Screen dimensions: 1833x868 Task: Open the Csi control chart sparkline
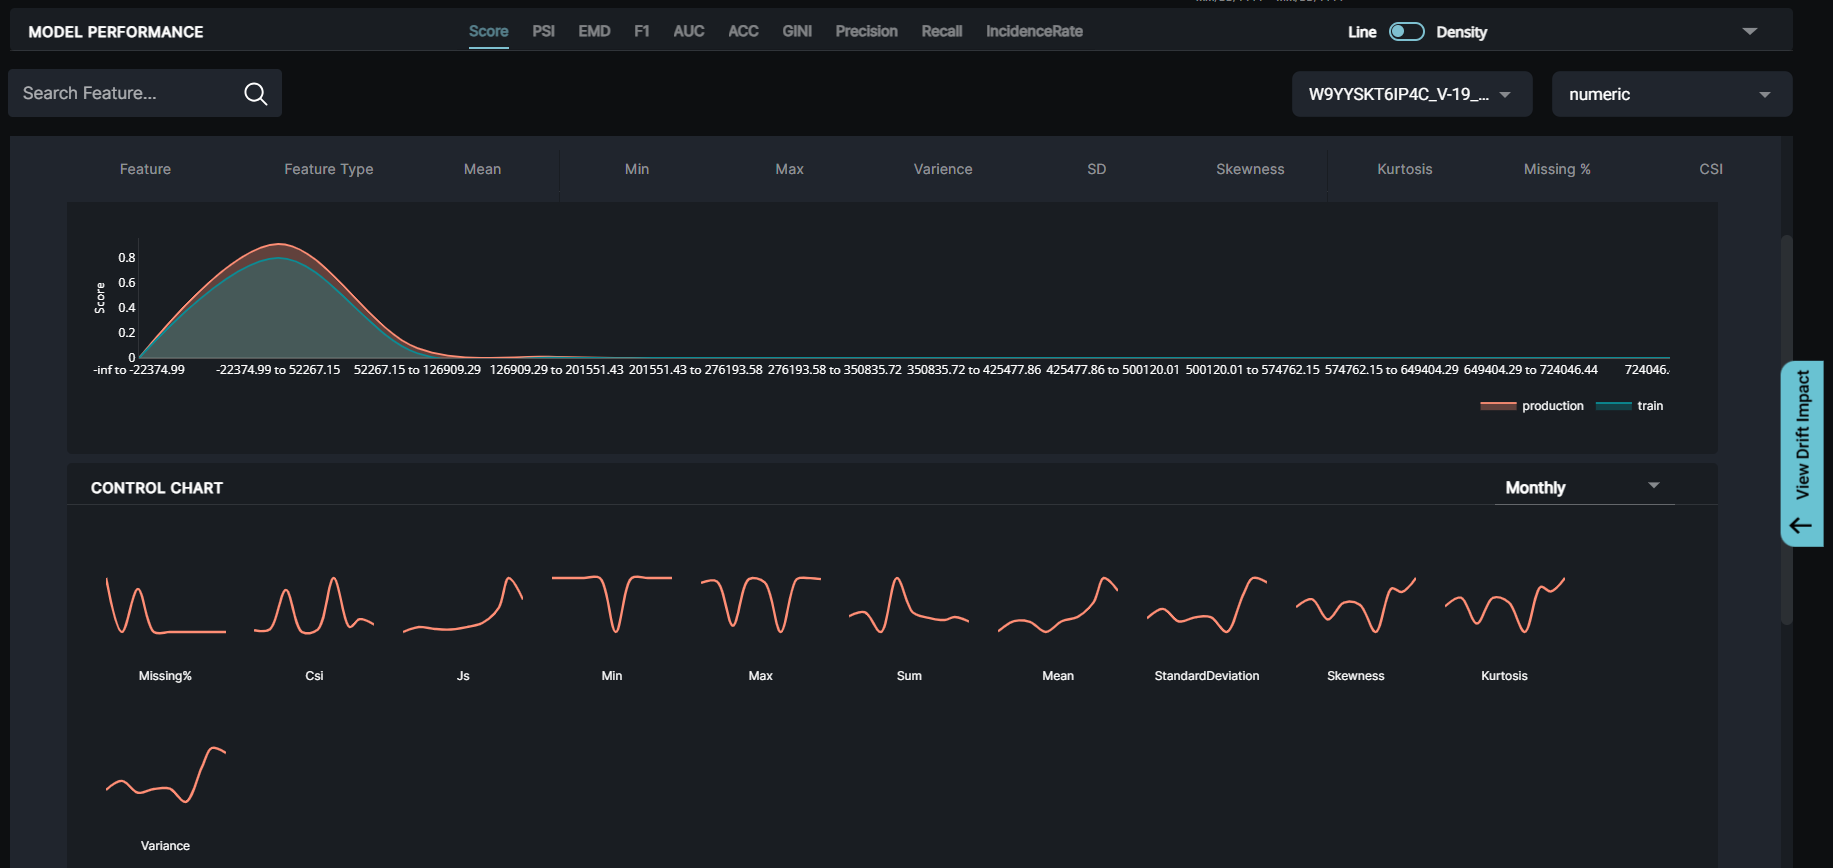[x=314, y=606]
